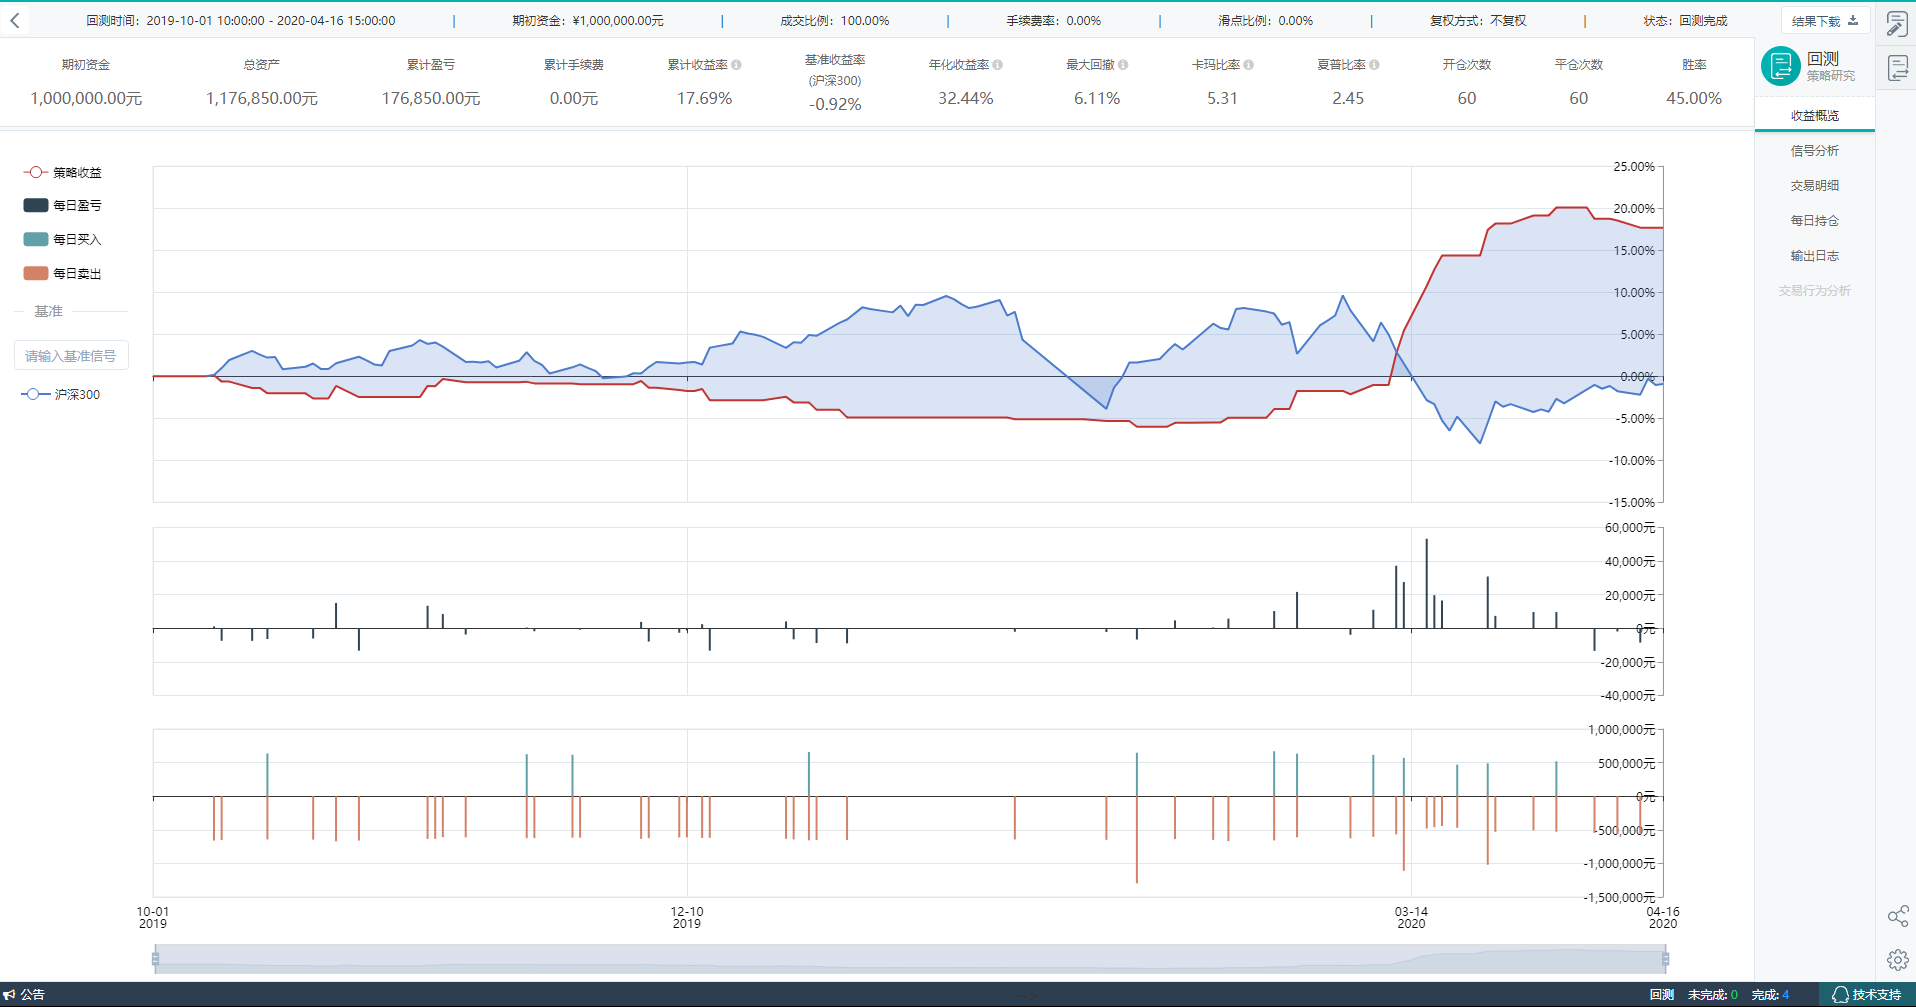1916x1007 pixels.
Task: Toggle the 每日盈亏 legend series
Action: [x=63, y=205]
